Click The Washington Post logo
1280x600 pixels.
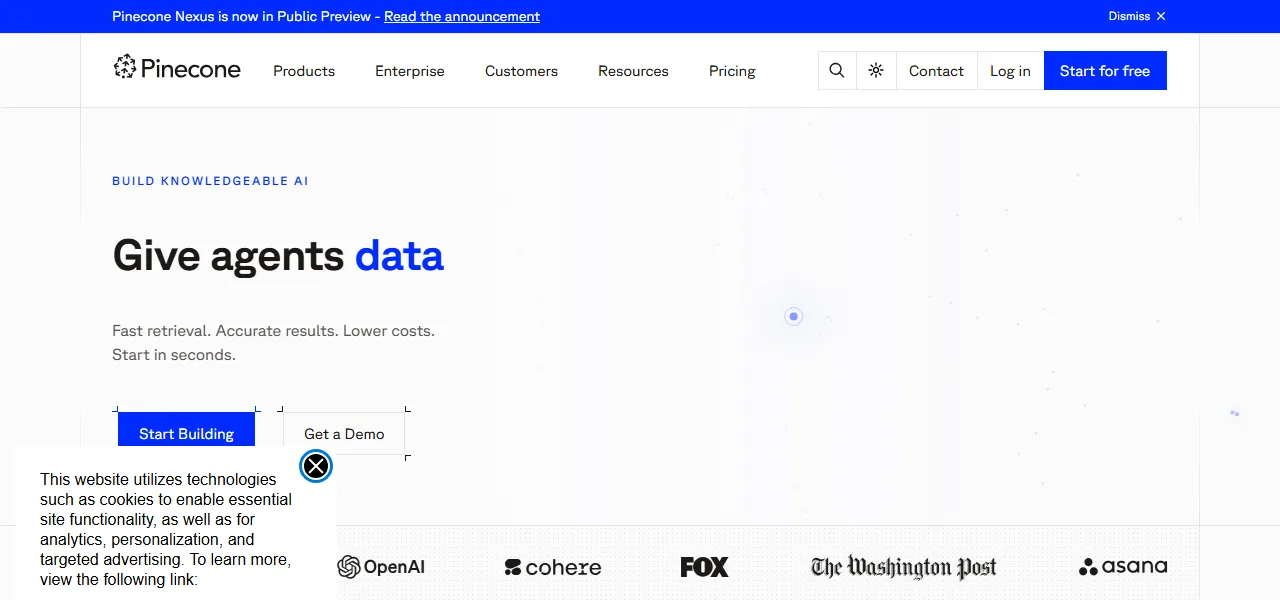tap(904, 567)
